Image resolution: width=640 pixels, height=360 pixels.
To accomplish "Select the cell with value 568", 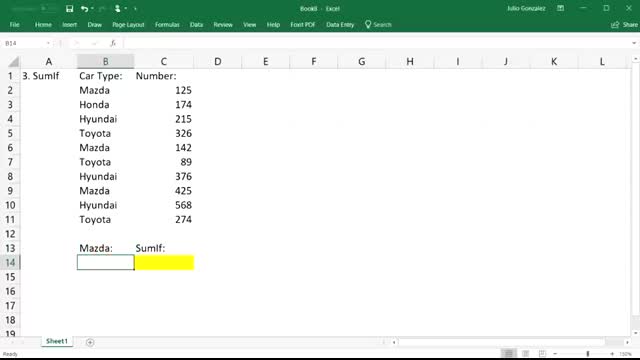I will 164,205.
